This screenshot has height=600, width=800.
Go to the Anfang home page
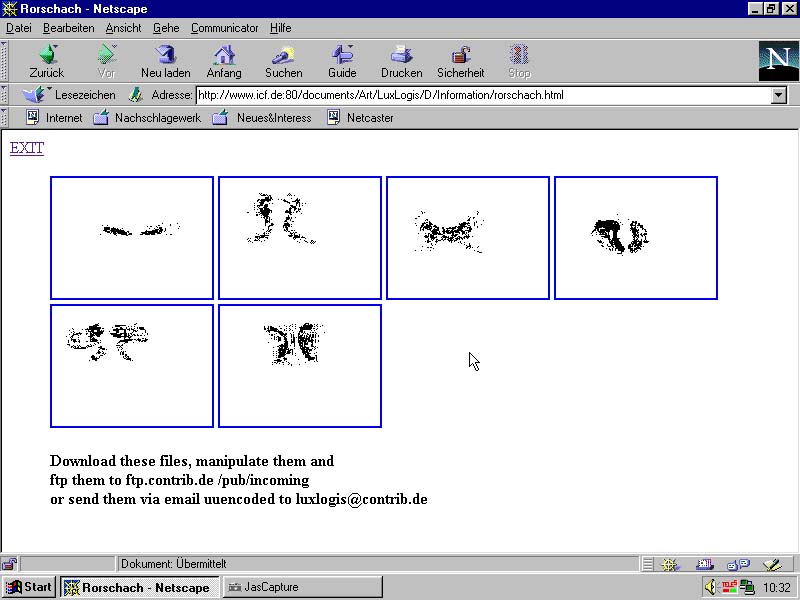224,61
